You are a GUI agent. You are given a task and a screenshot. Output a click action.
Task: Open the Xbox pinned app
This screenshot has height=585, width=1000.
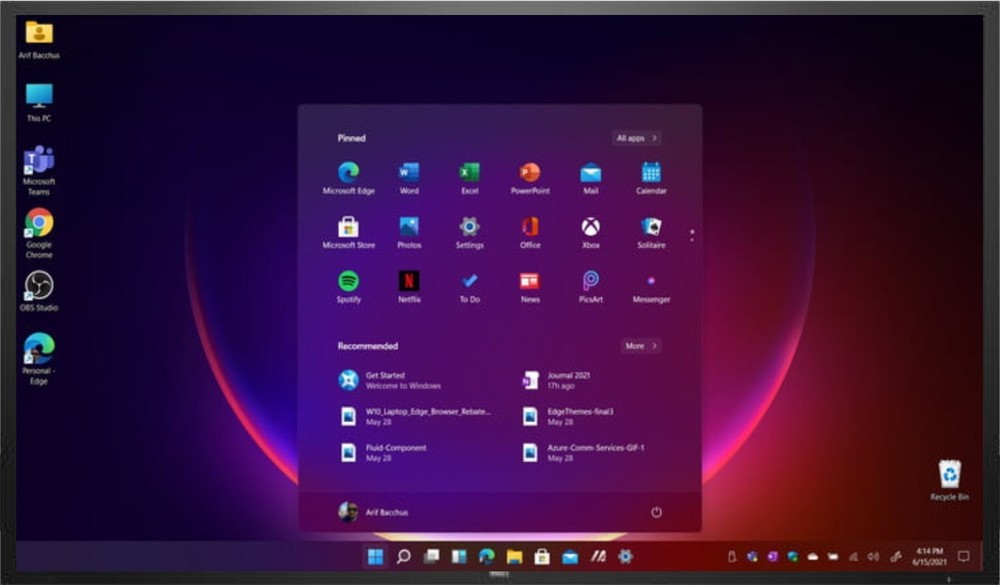(x=591, y=228)
